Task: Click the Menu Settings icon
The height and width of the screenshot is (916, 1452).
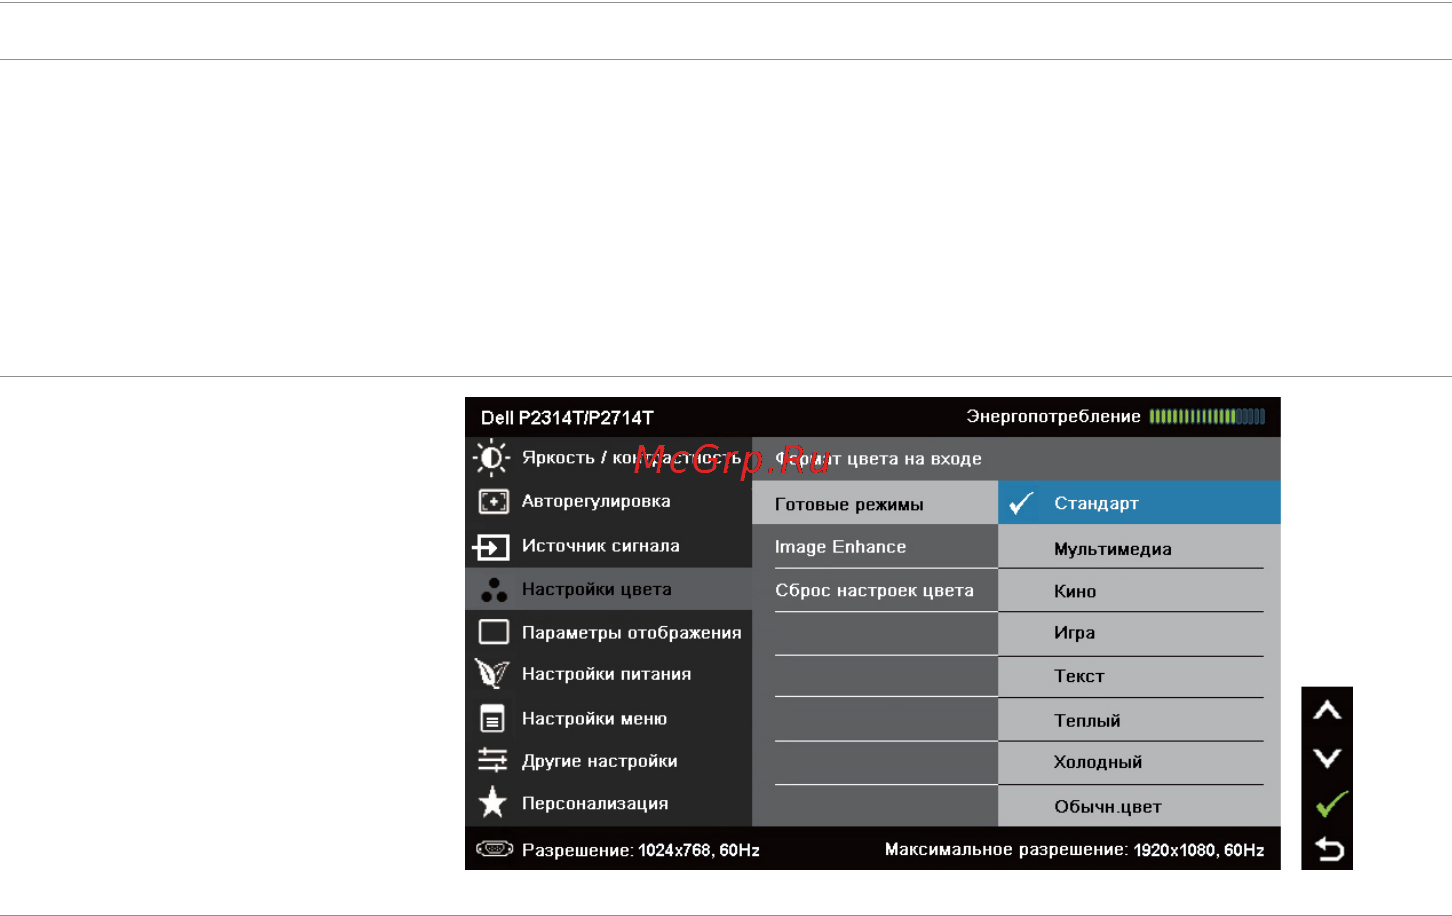Action: tap(492, 719)
